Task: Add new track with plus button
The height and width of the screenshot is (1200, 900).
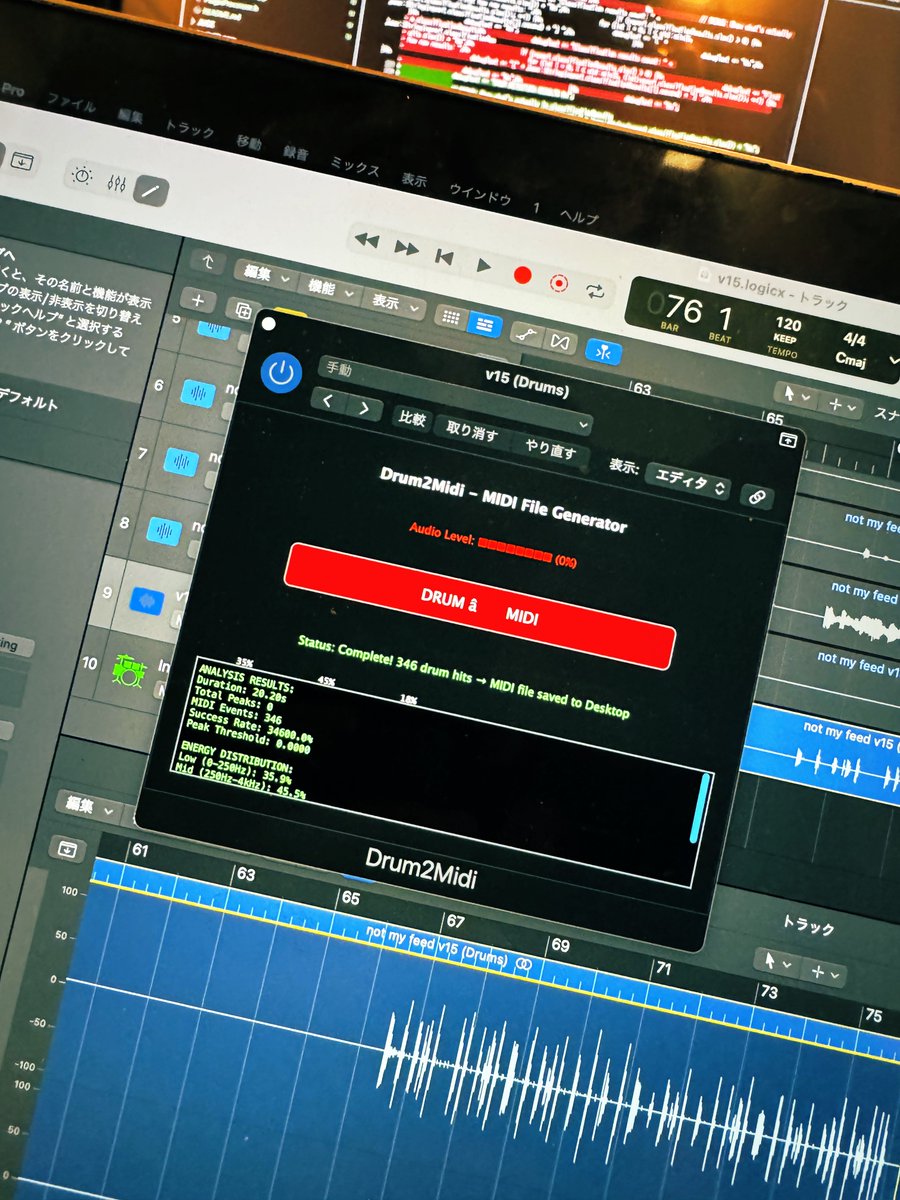Action: 198,300
